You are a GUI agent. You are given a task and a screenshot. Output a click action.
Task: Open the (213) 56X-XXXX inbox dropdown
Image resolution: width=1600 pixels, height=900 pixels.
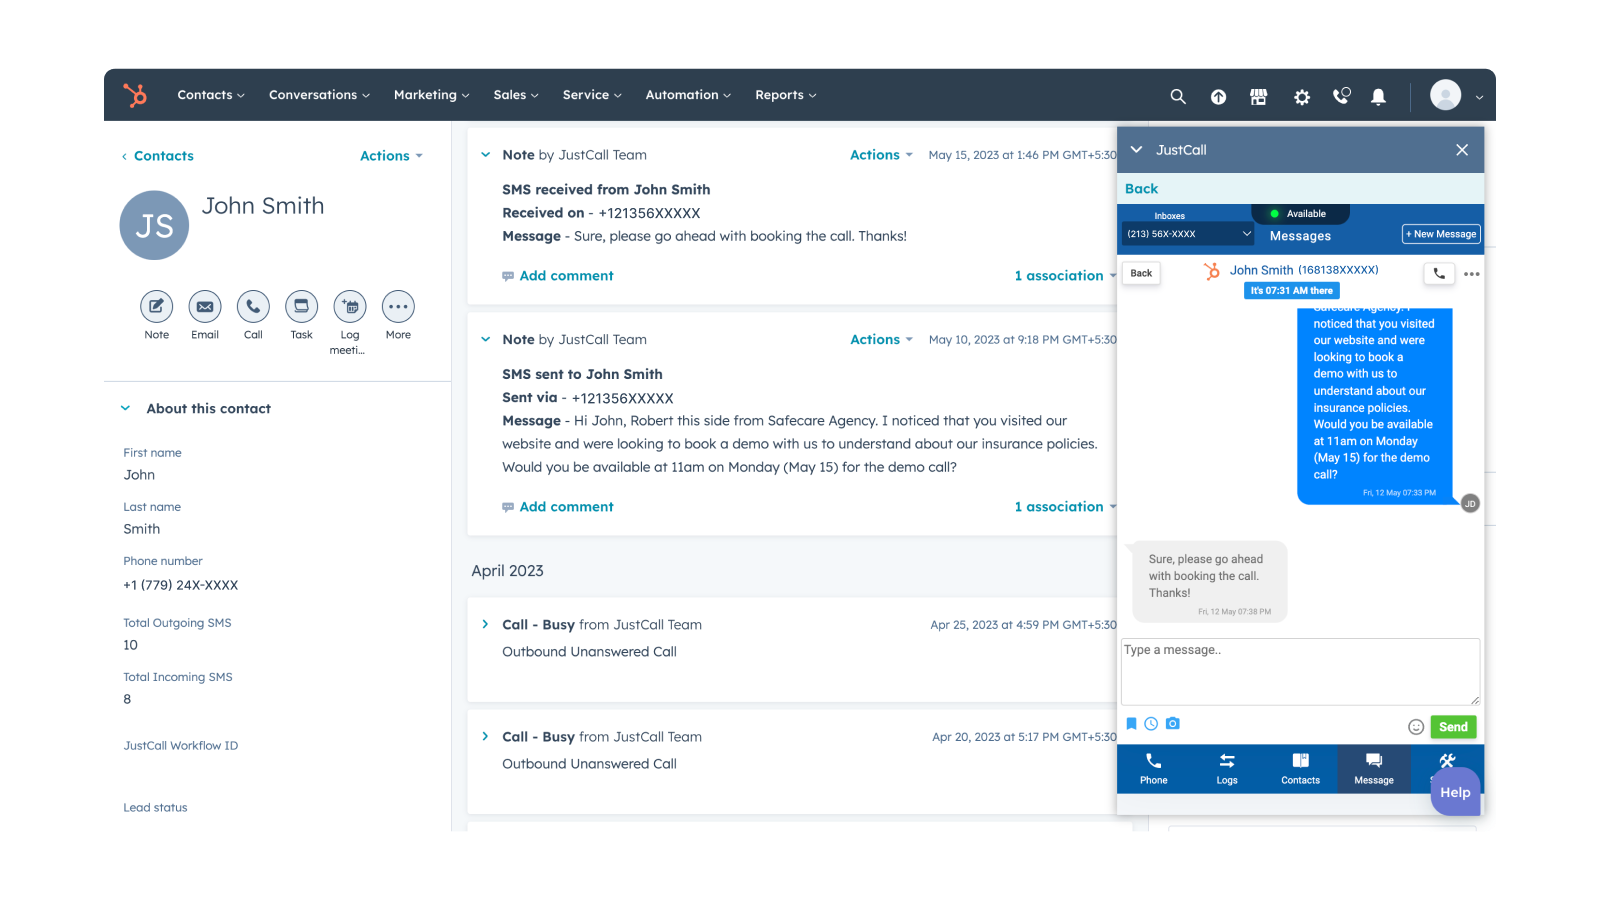pos(1186,233)
